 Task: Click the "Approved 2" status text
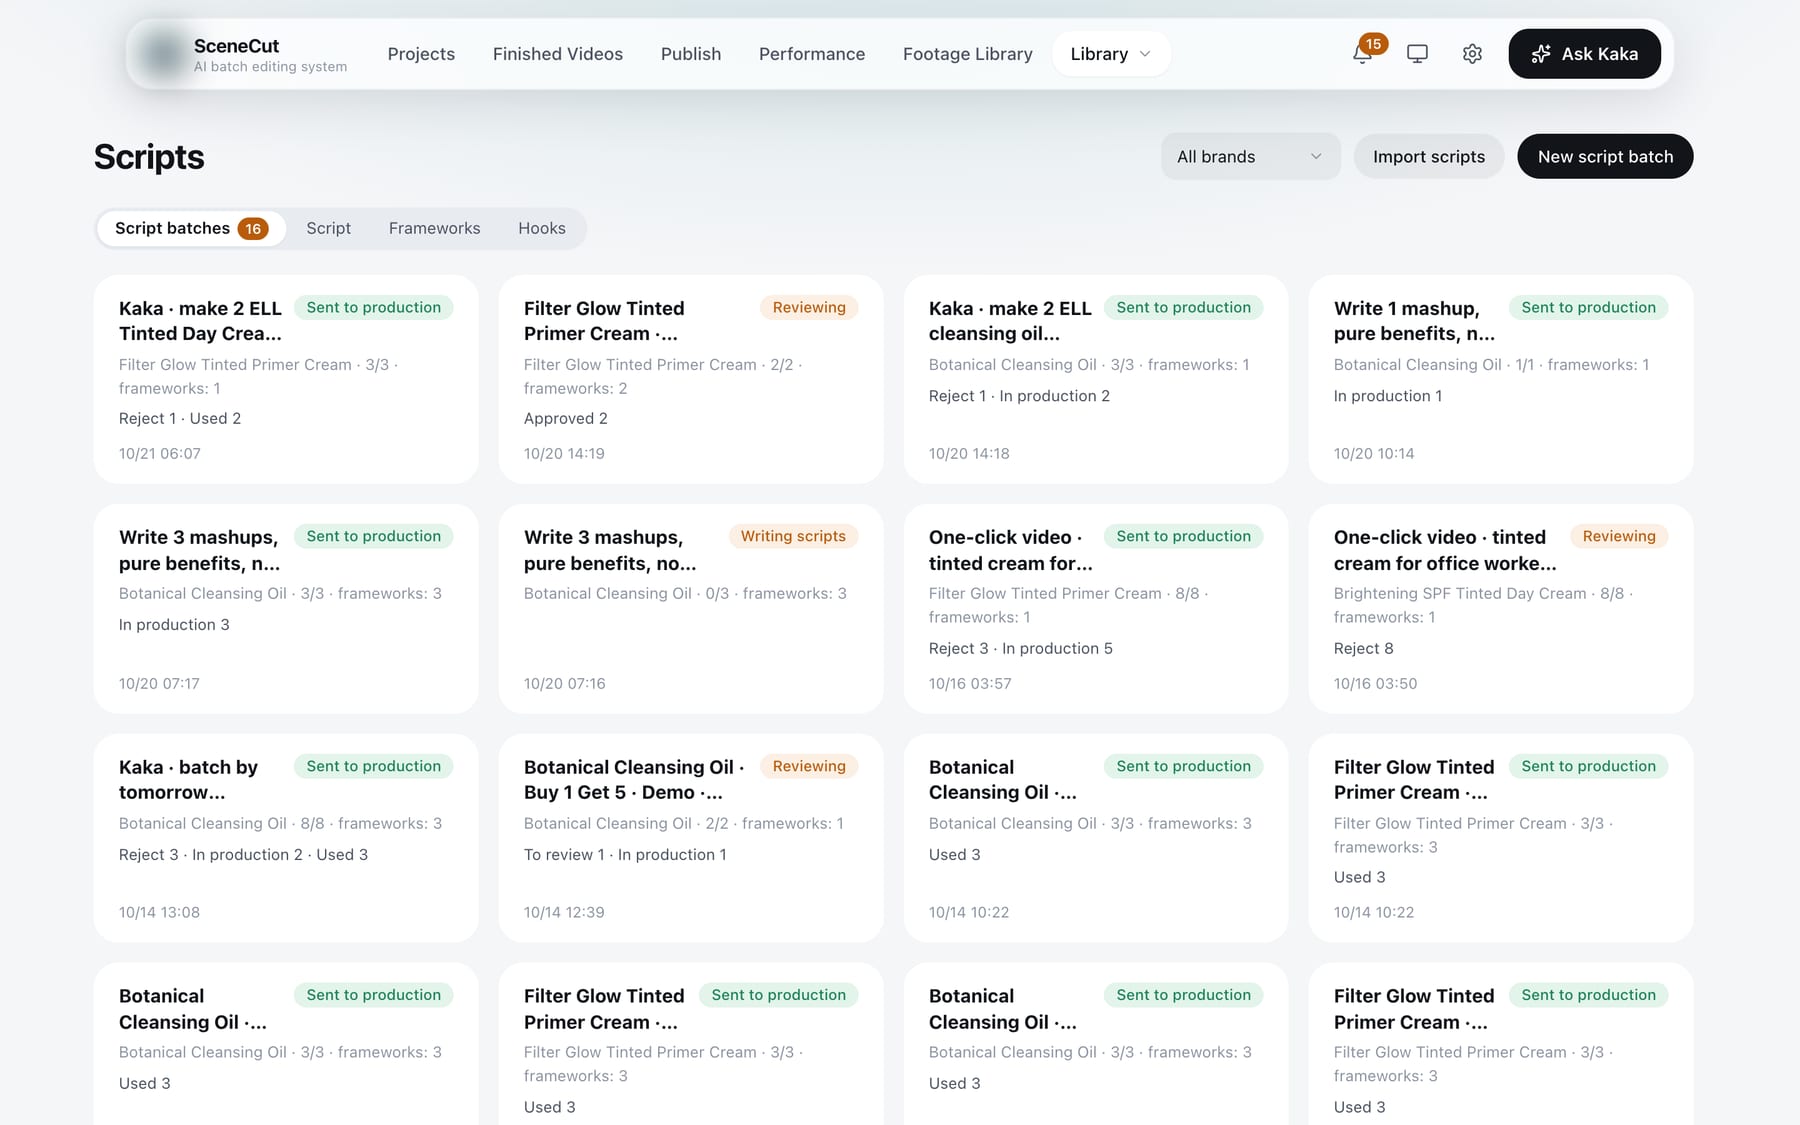566,419
